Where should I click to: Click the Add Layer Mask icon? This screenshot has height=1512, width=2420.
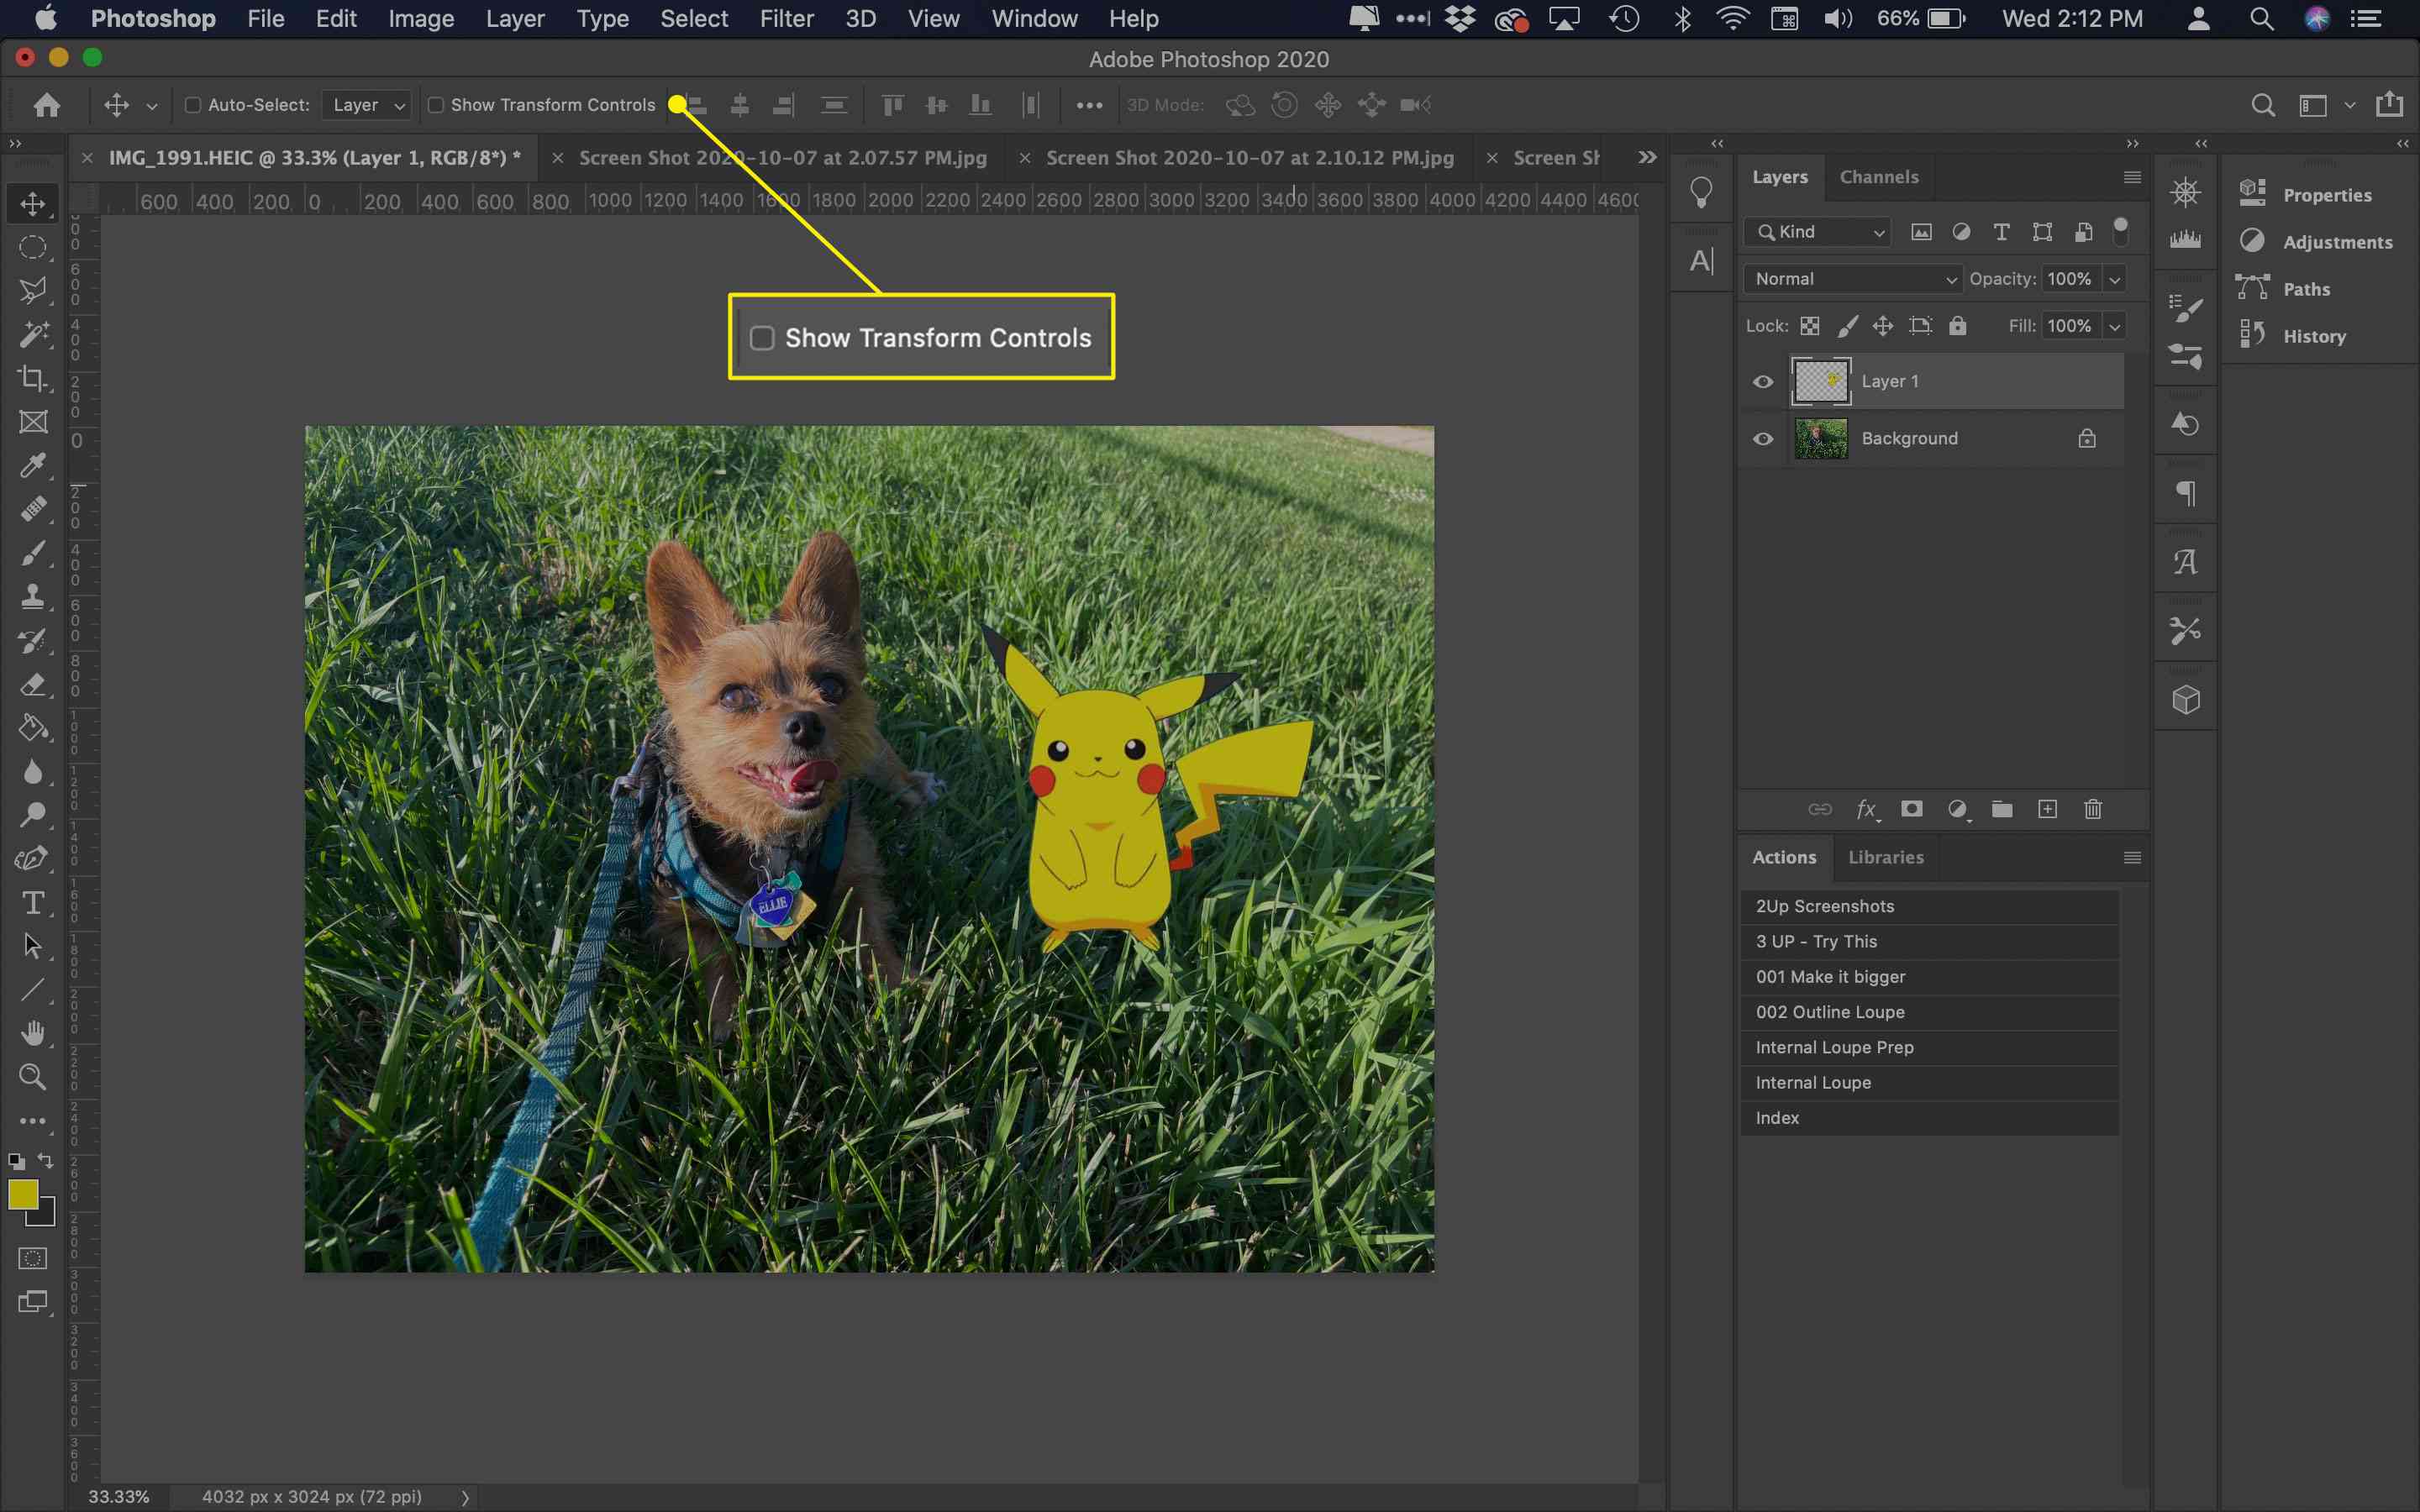(1912, 808)
